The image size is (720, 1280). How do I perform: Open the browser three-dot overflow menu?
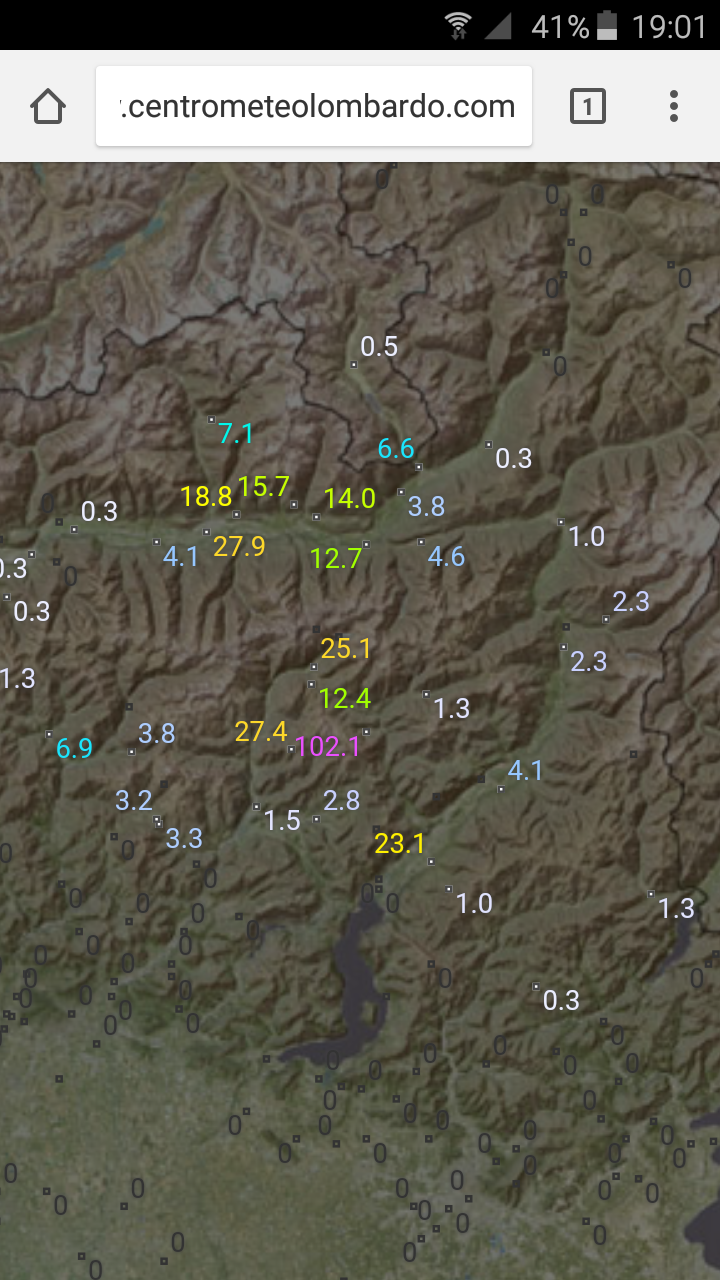(x=674, y=106)
